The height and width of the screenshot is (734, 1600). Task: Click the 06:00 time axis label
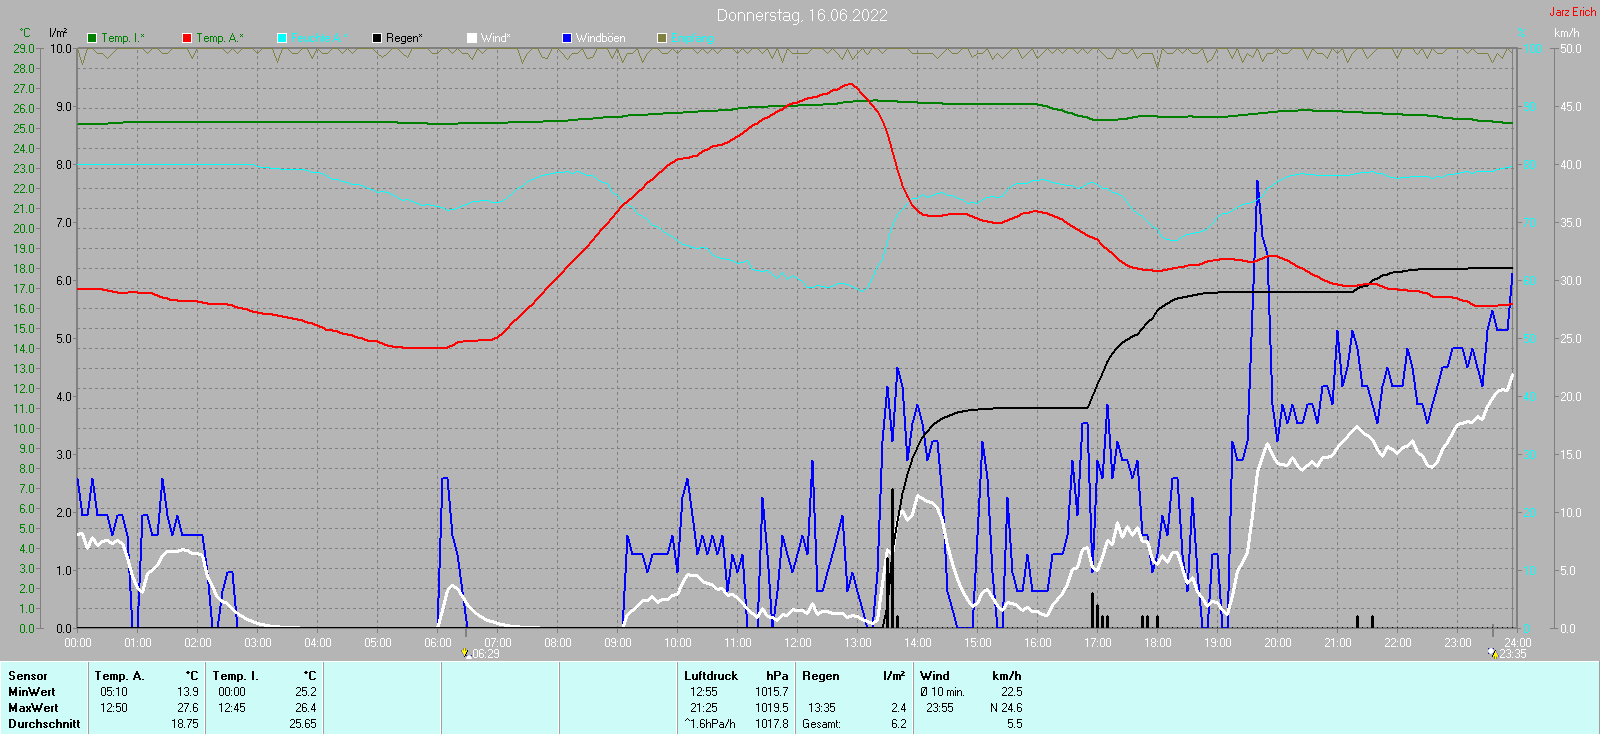tap(438, 642)
